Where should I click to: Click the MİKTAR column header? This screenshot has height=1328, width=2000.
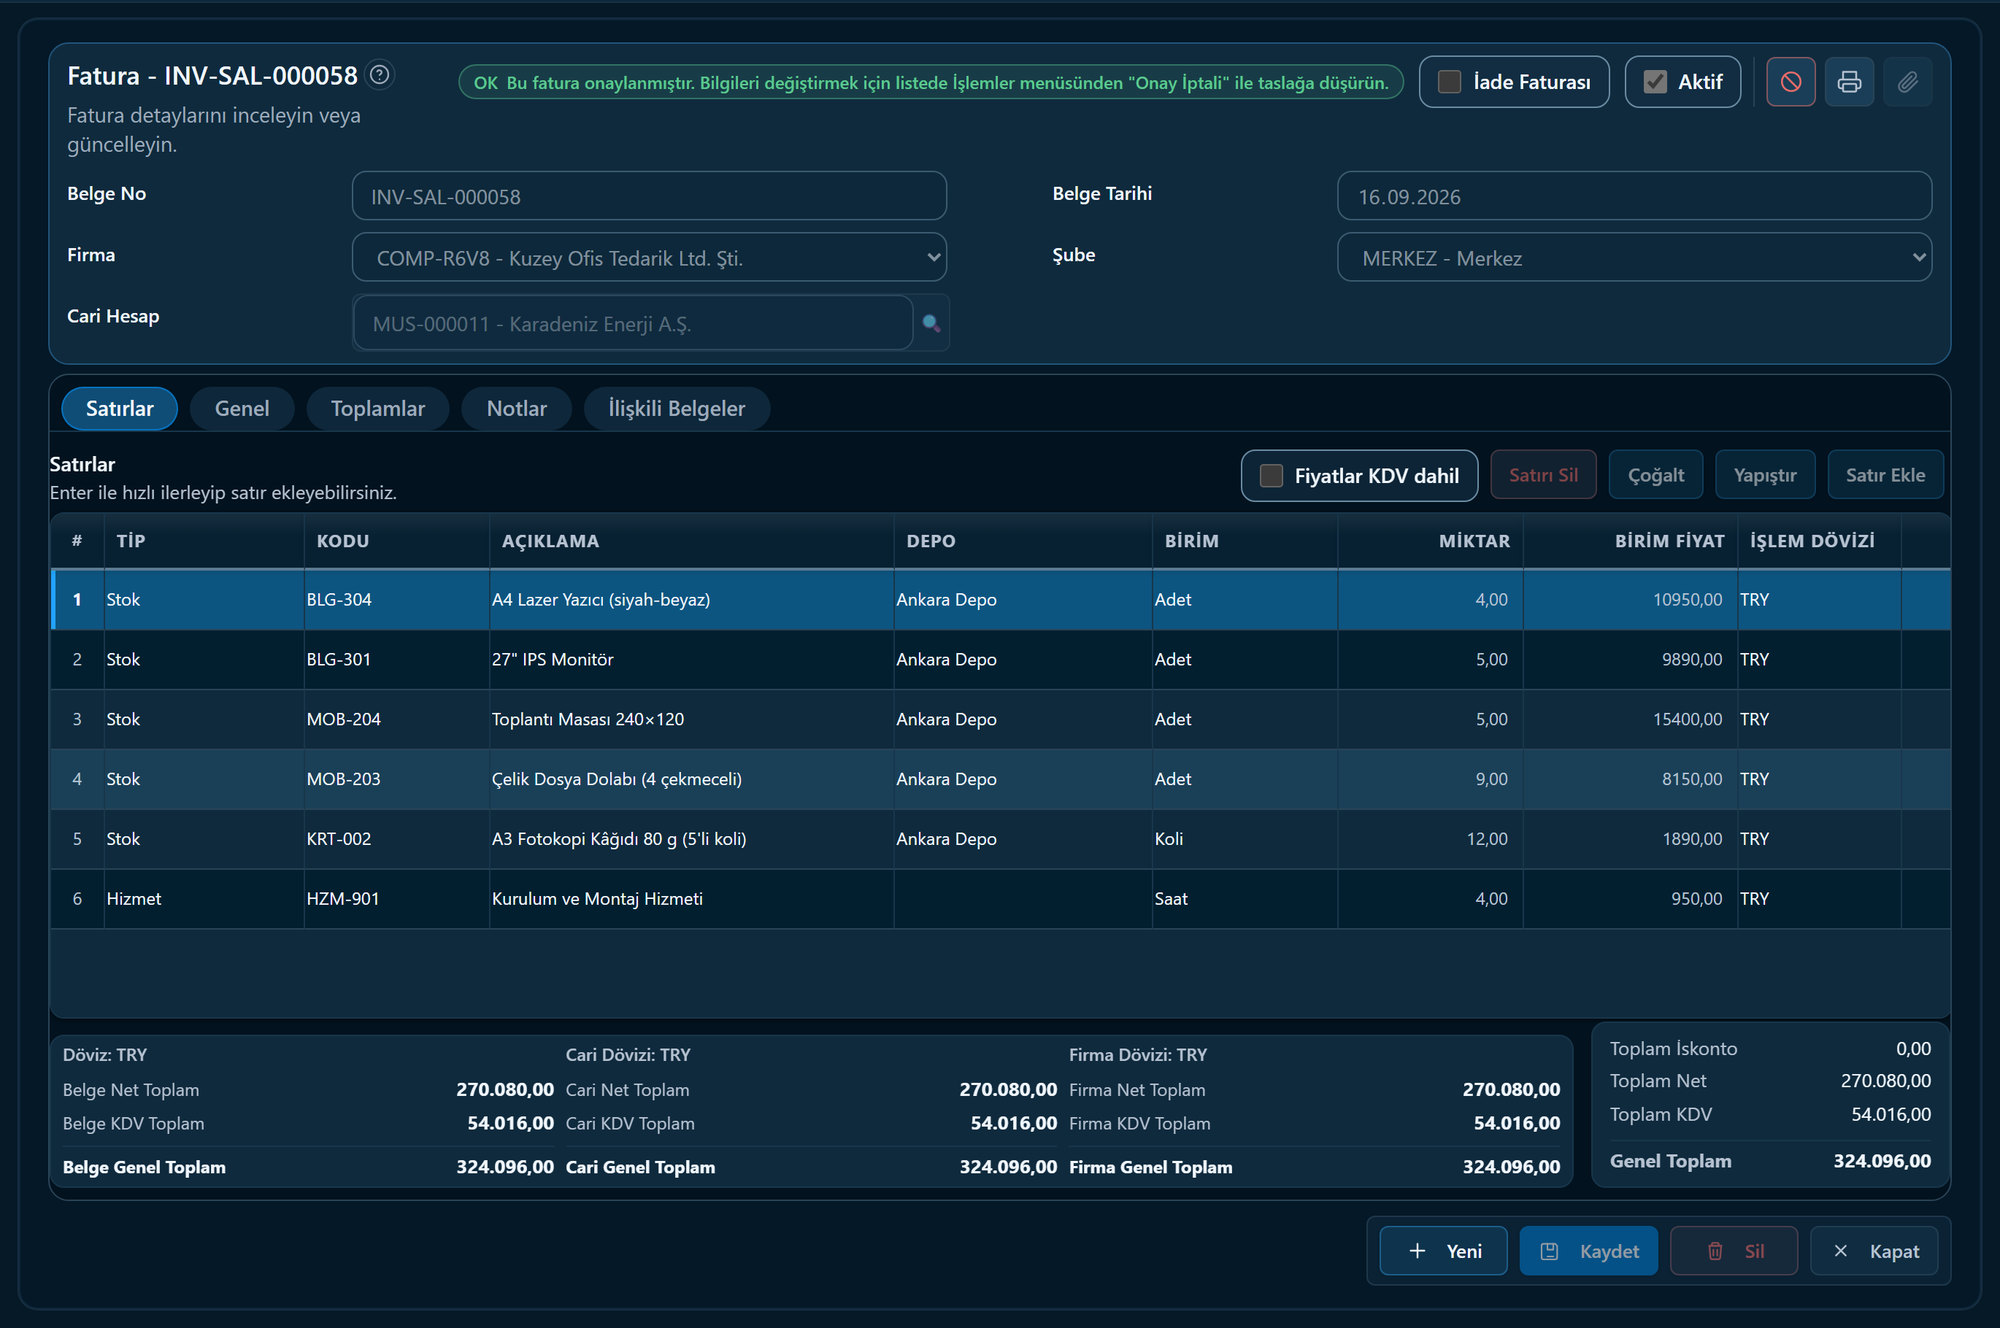click(1430, 541)
